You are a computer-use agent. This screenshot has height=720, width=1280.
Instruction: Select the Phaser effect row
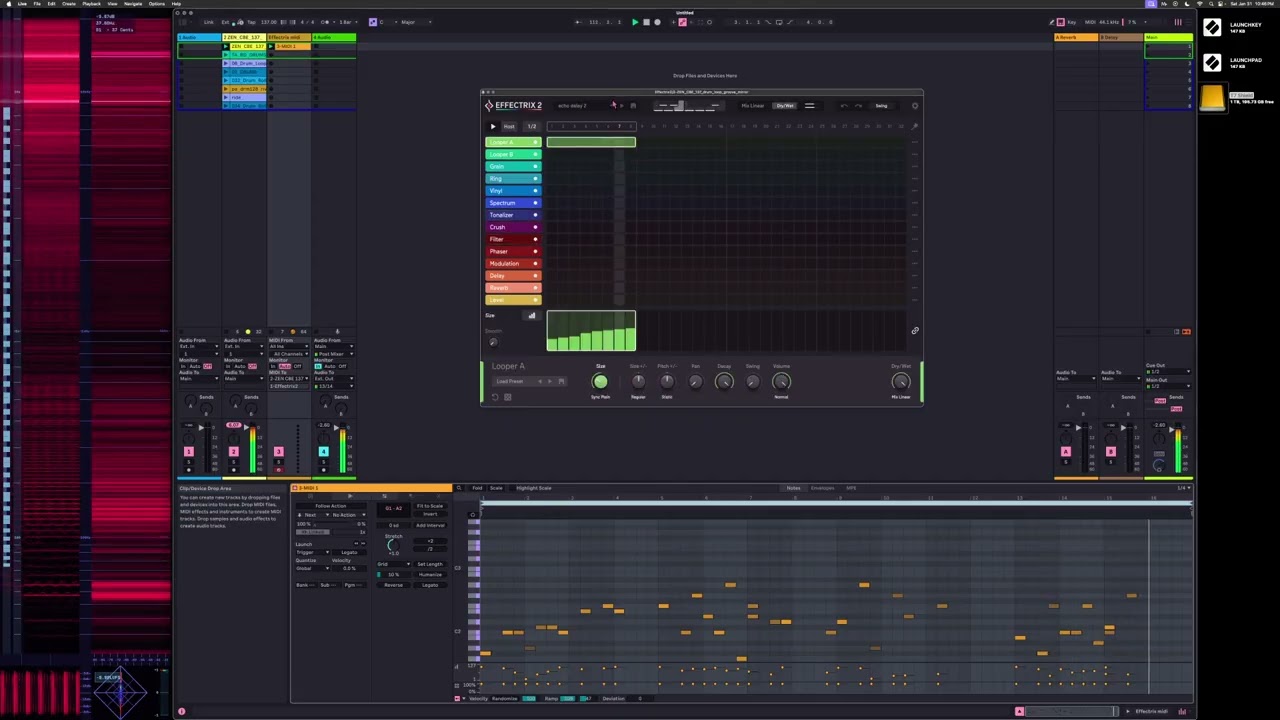click(513, 251)
